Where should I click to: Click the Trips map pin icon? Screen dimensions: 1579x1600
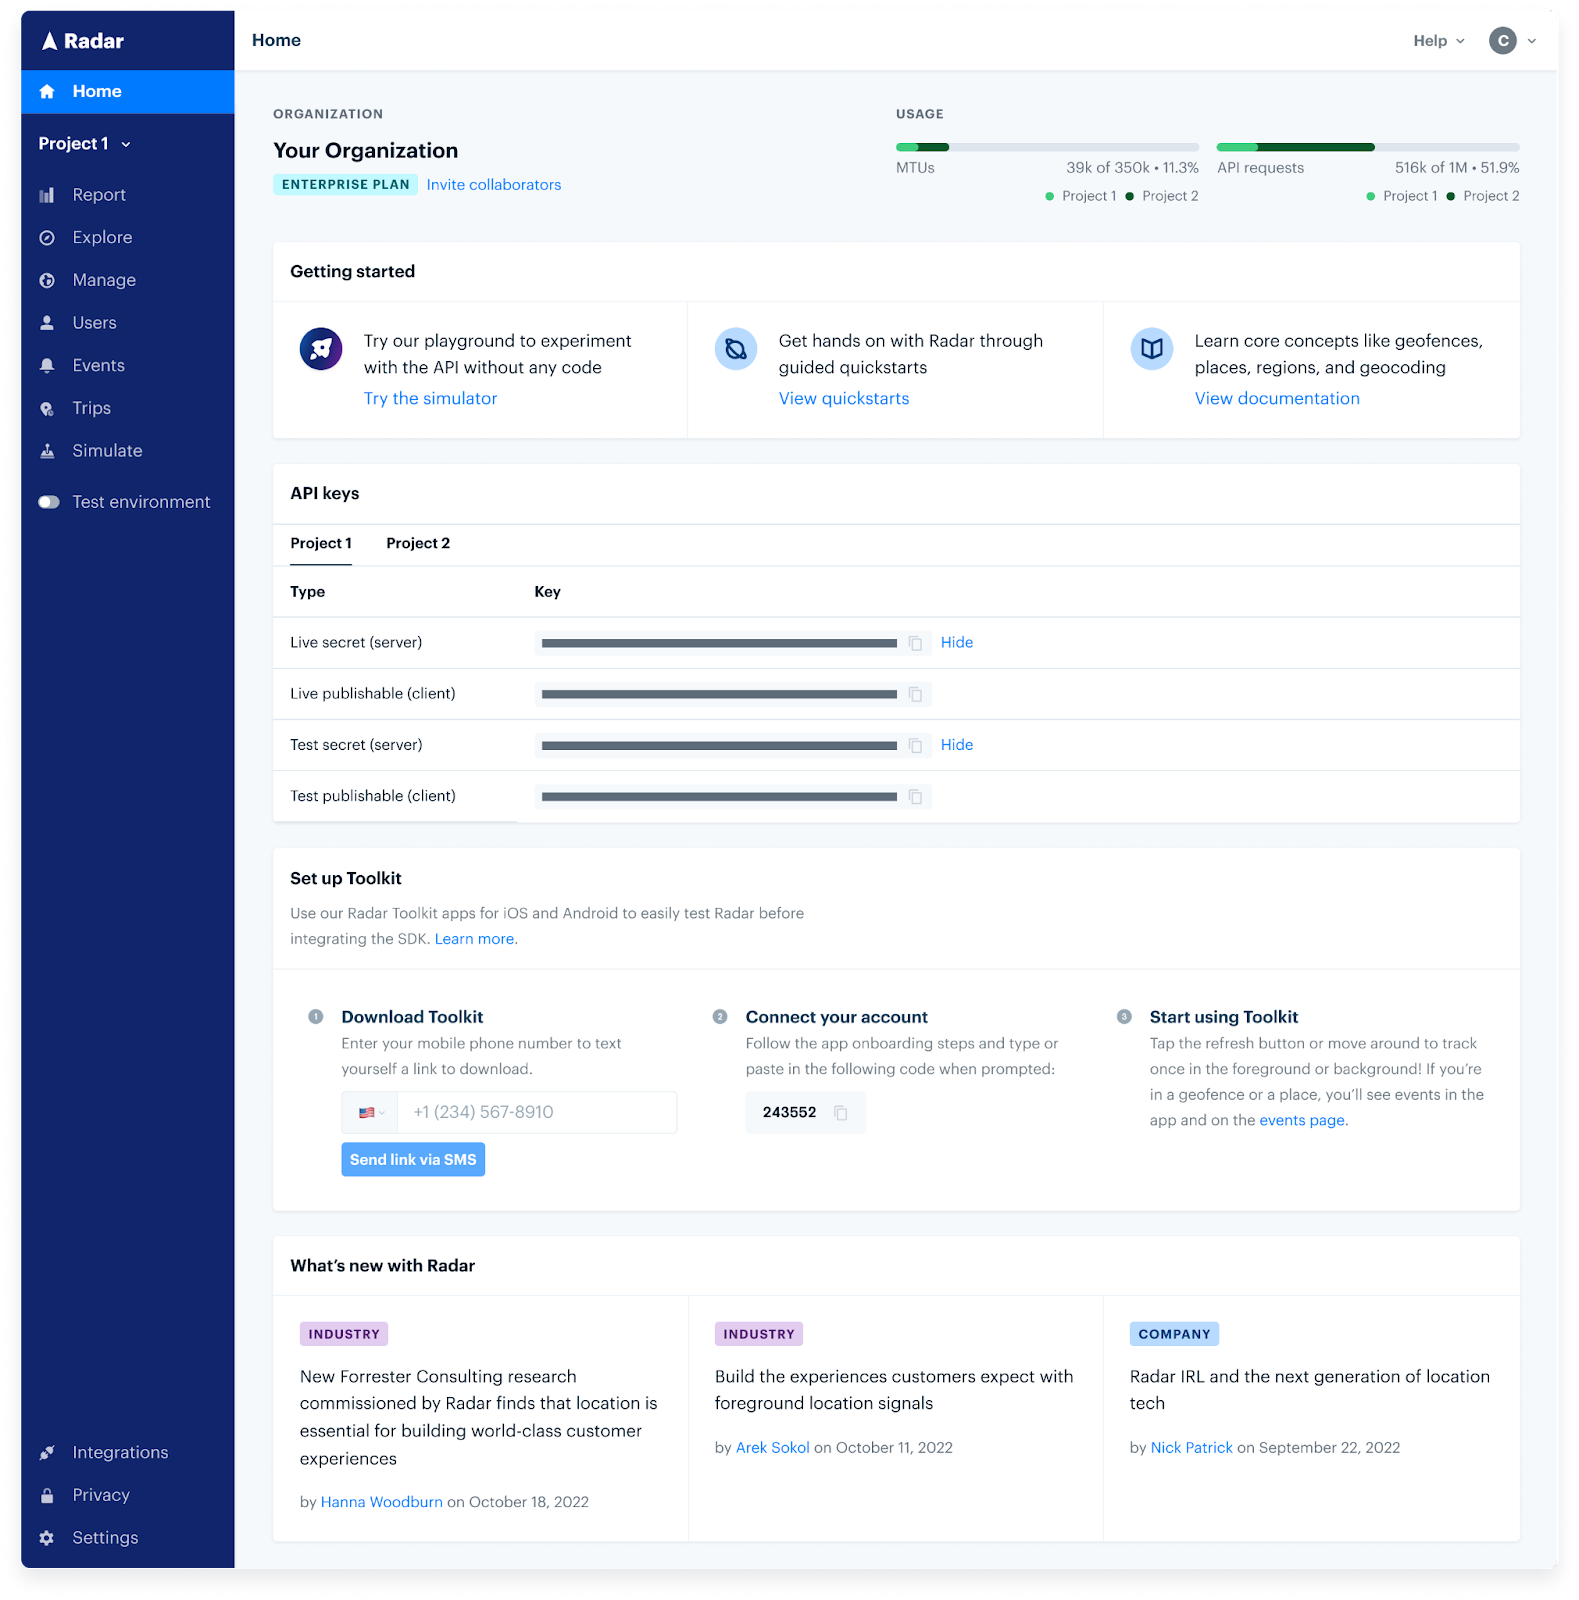point(47,409)
